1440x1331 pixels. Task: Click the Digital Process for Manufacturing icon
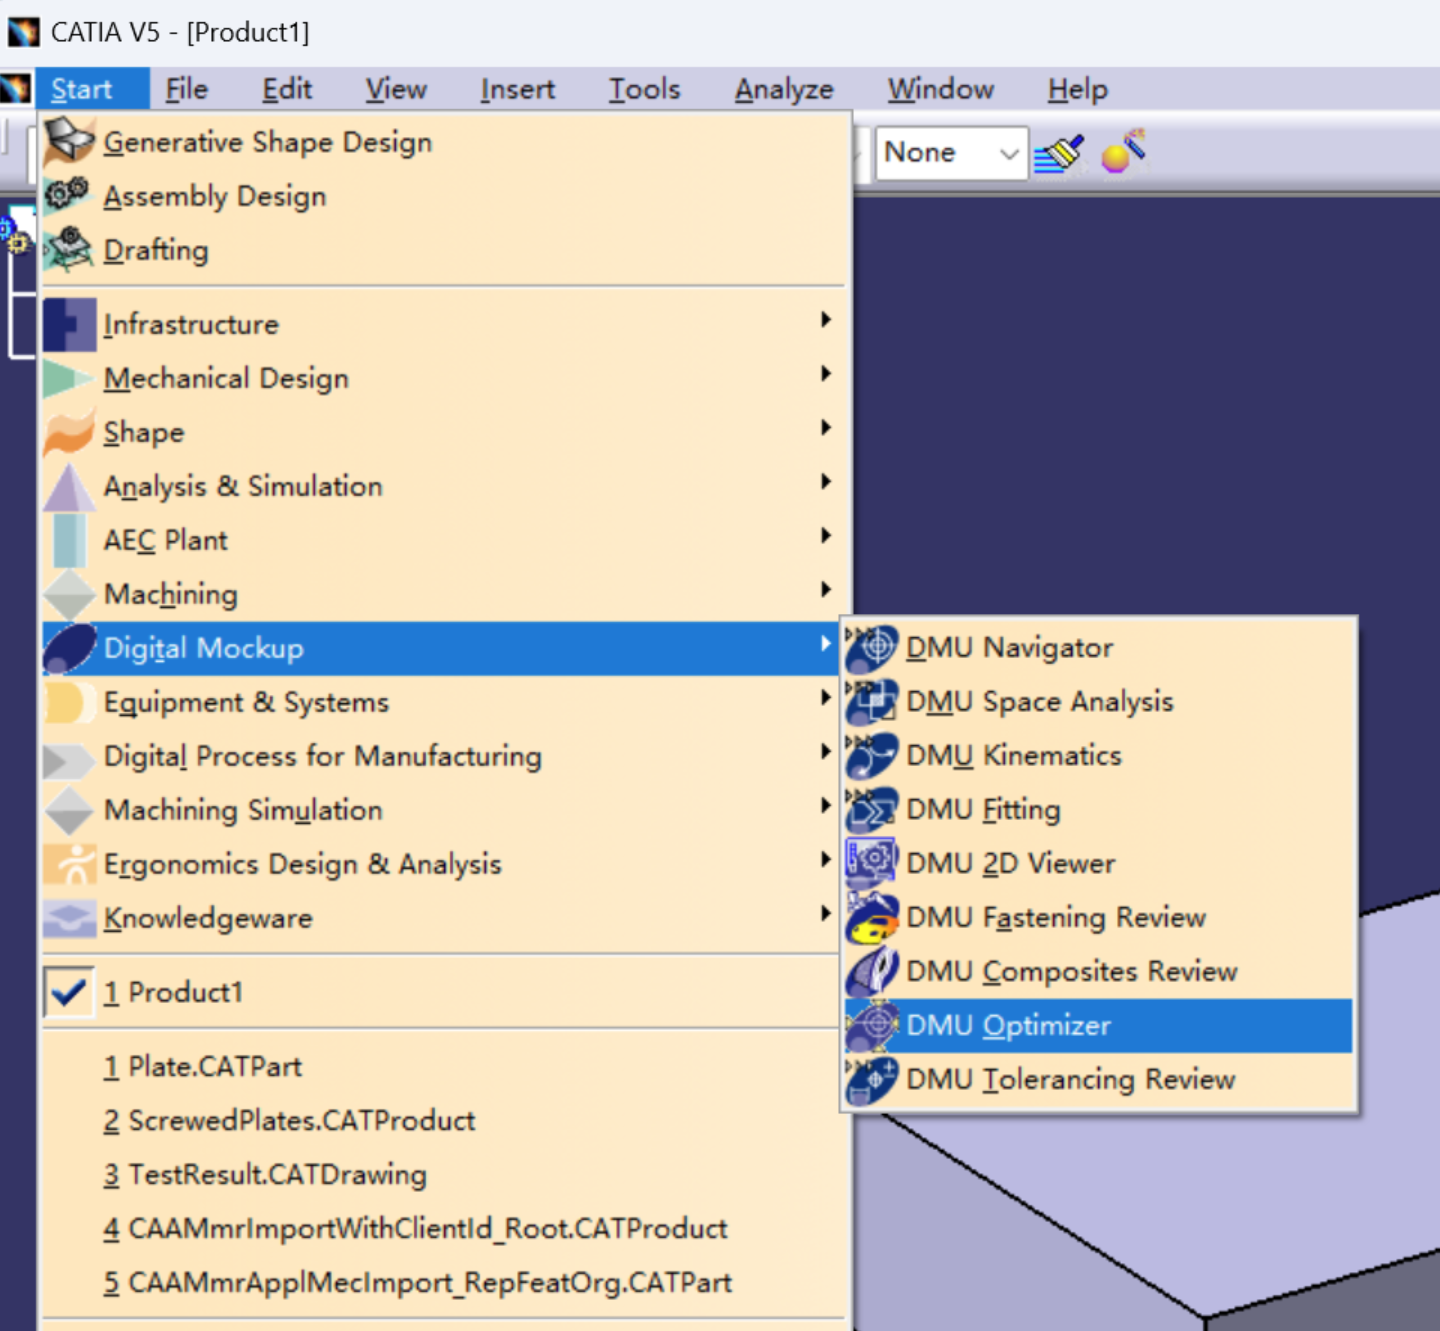pos(69,760)
